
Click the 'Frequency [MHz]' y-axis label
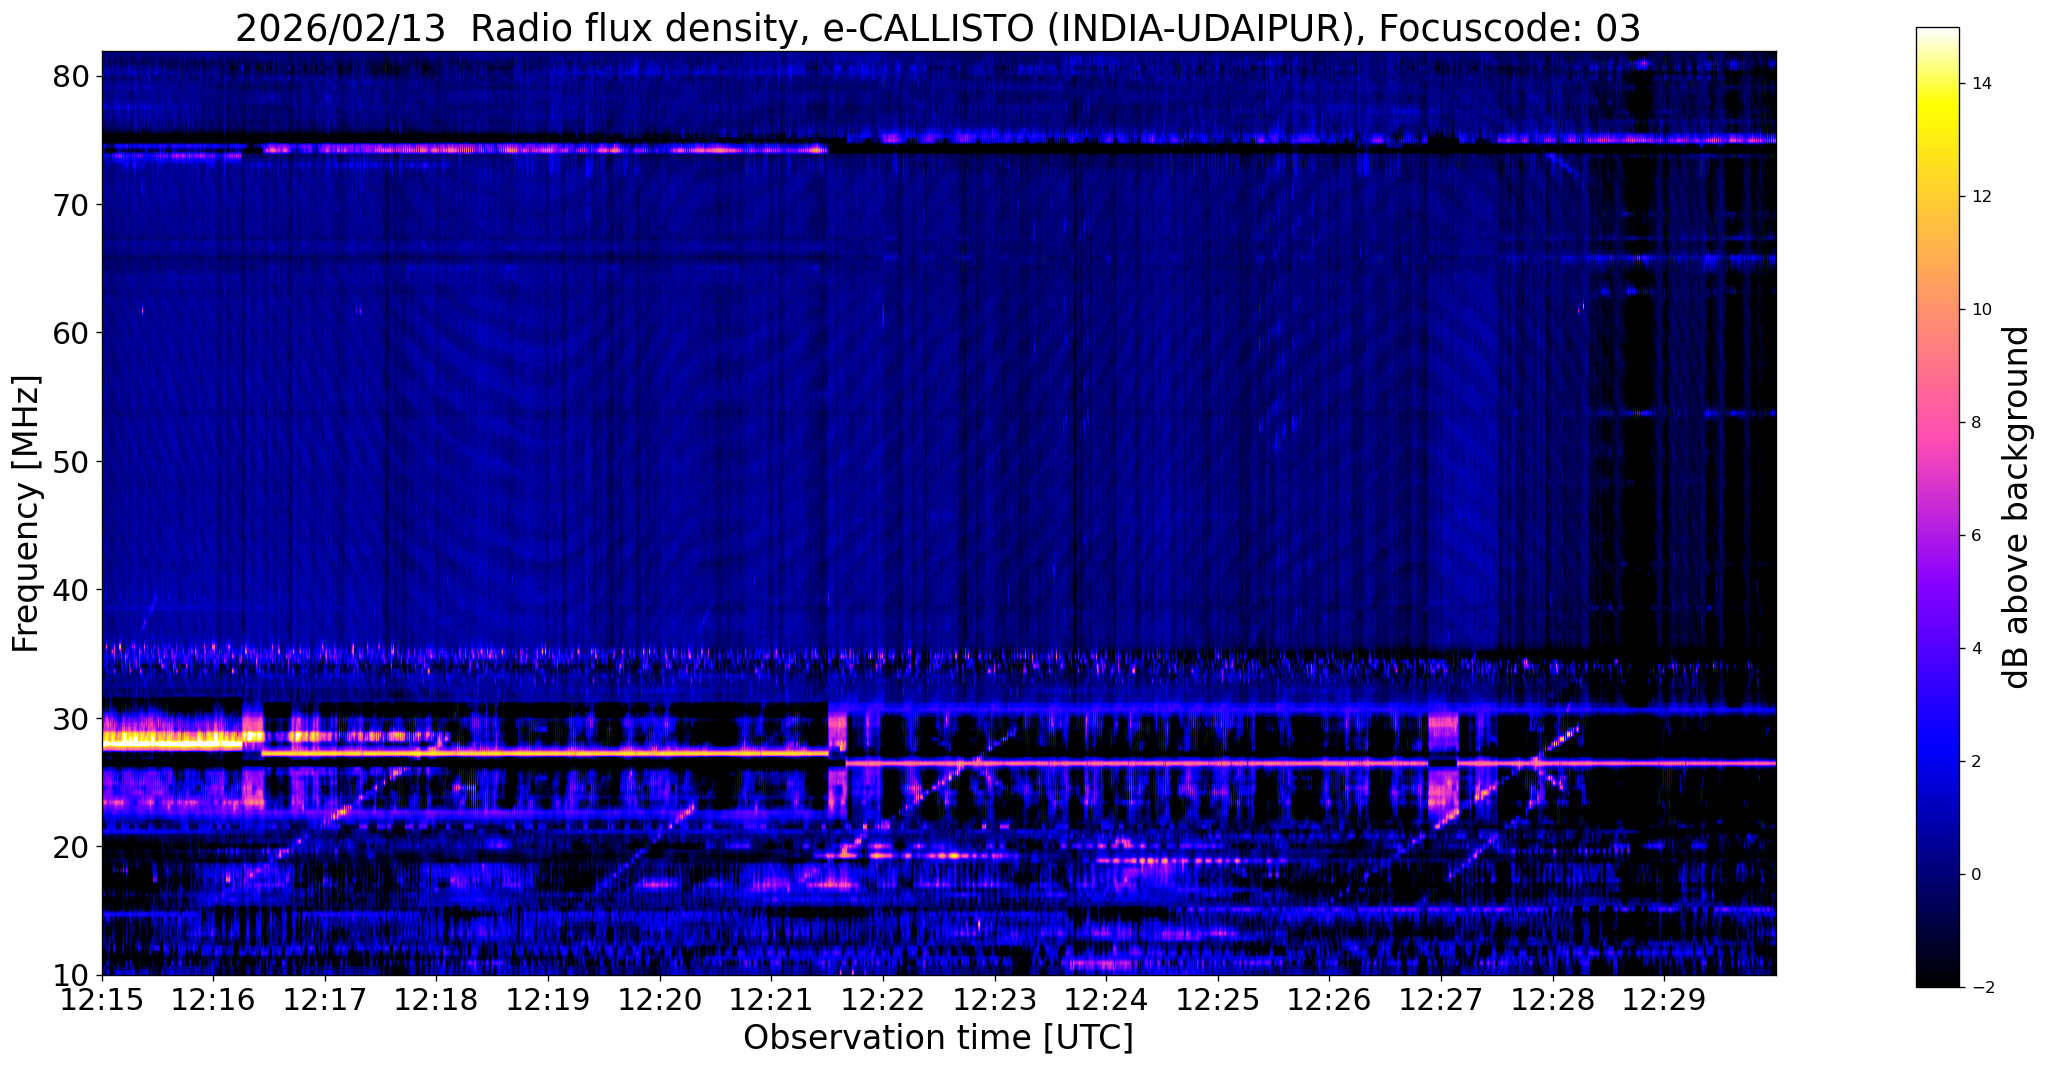click(26, 513)
